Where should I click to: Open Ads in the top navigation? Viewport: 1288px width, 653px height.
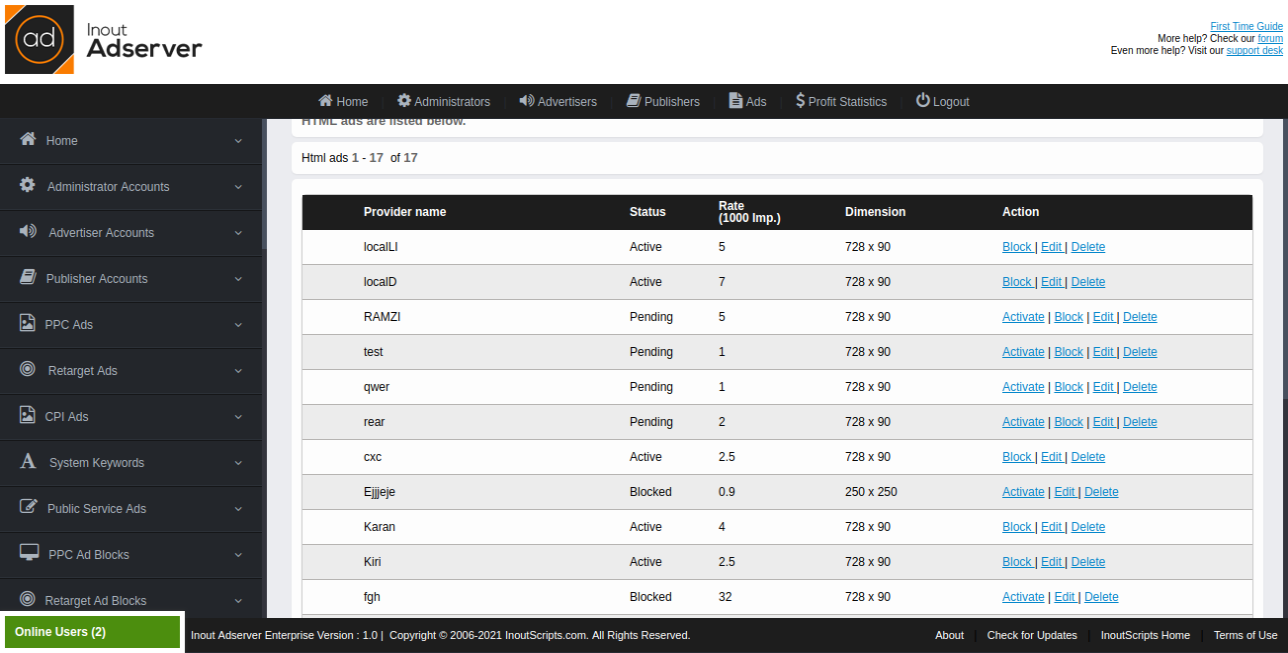[x=747, y=101]
